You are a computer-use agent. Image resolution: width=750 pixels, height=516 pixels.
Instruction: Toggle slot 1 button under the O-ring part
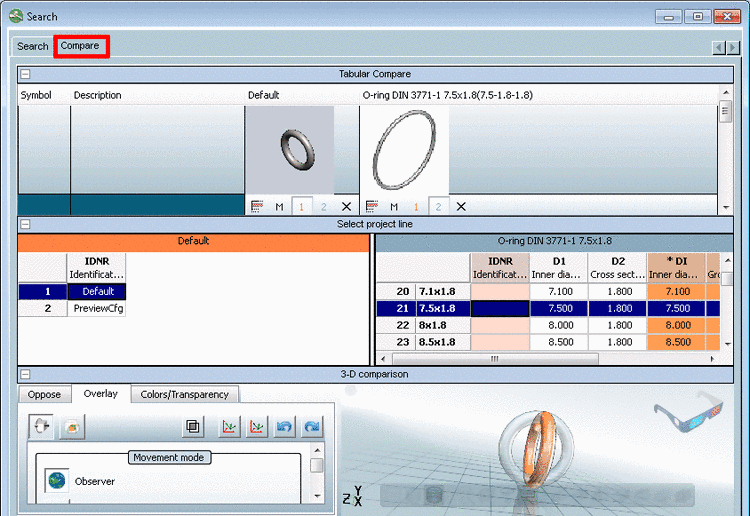click(416, 207)
